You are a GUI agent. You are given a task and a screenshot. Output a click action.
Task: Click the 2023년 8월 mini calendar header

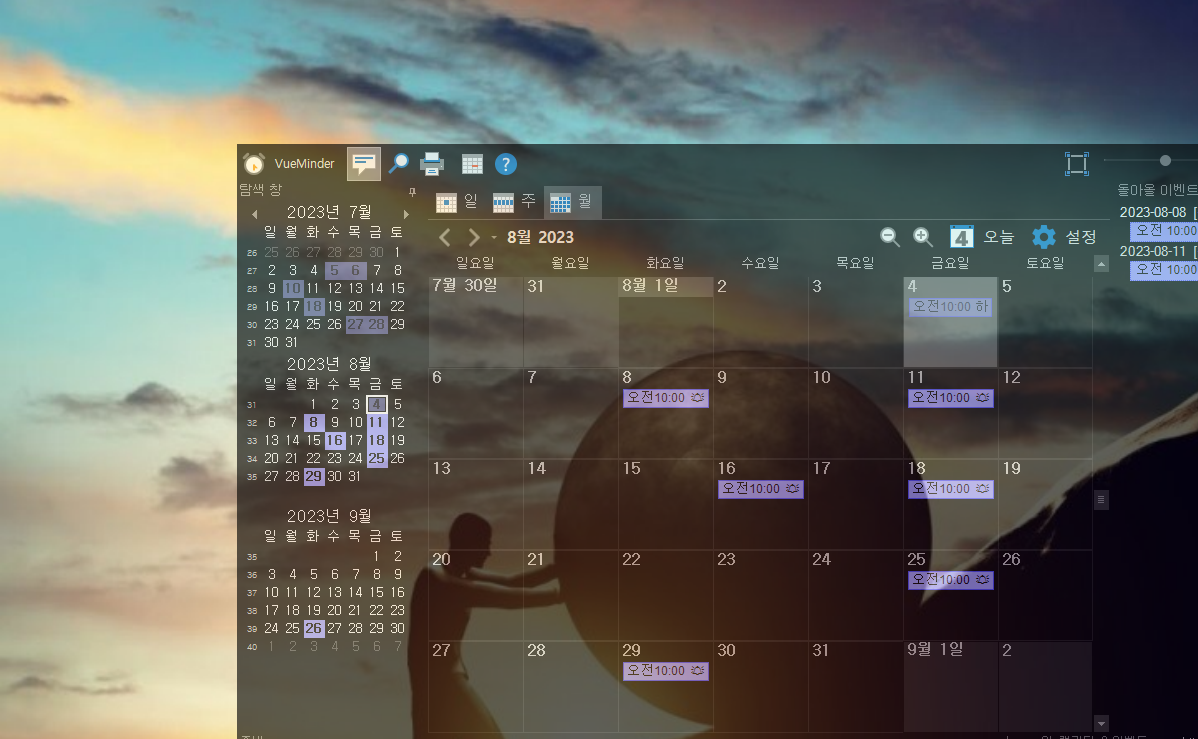click(329, 364)
